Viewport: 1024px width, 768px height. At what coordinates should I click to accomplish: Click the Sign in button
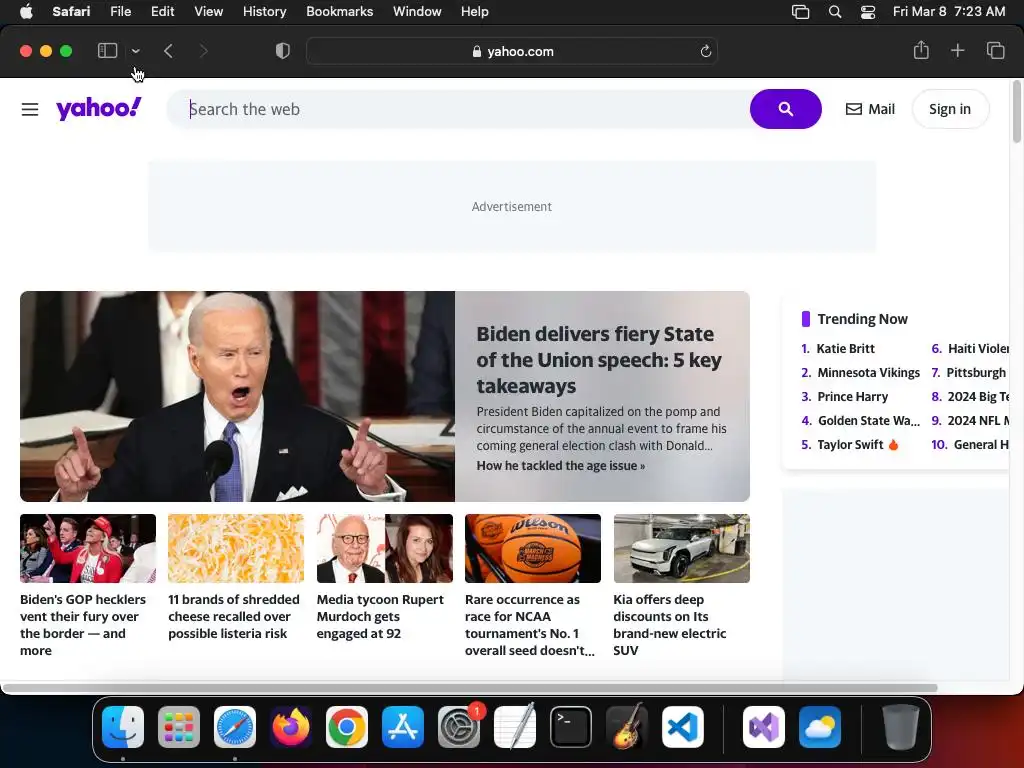coord(950,109)
